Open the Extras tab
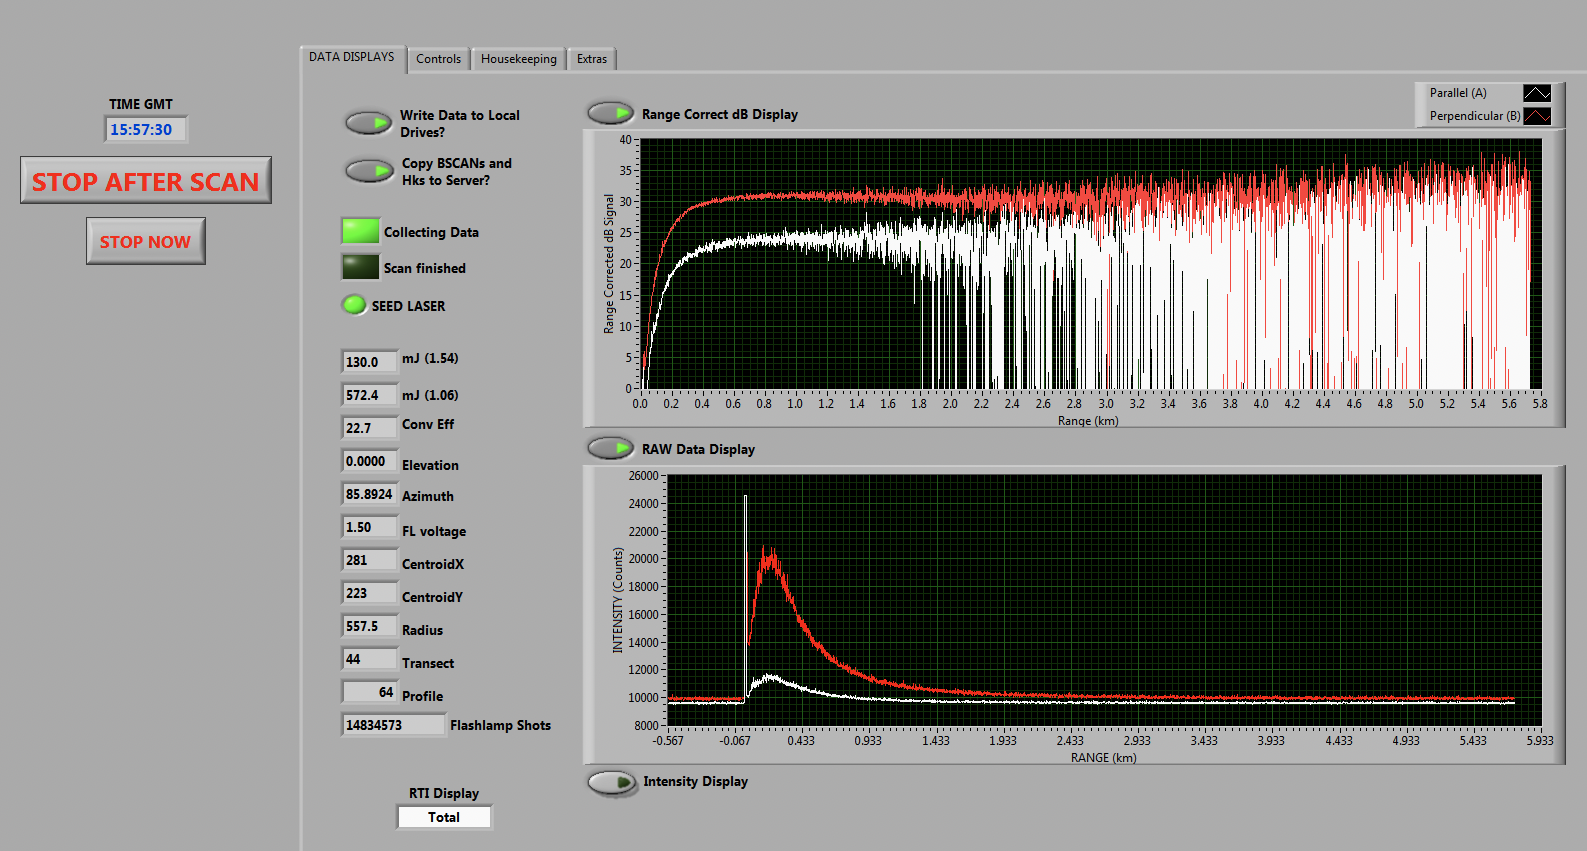The width and height of the screenshot is (1587, 851). point(591,59)
